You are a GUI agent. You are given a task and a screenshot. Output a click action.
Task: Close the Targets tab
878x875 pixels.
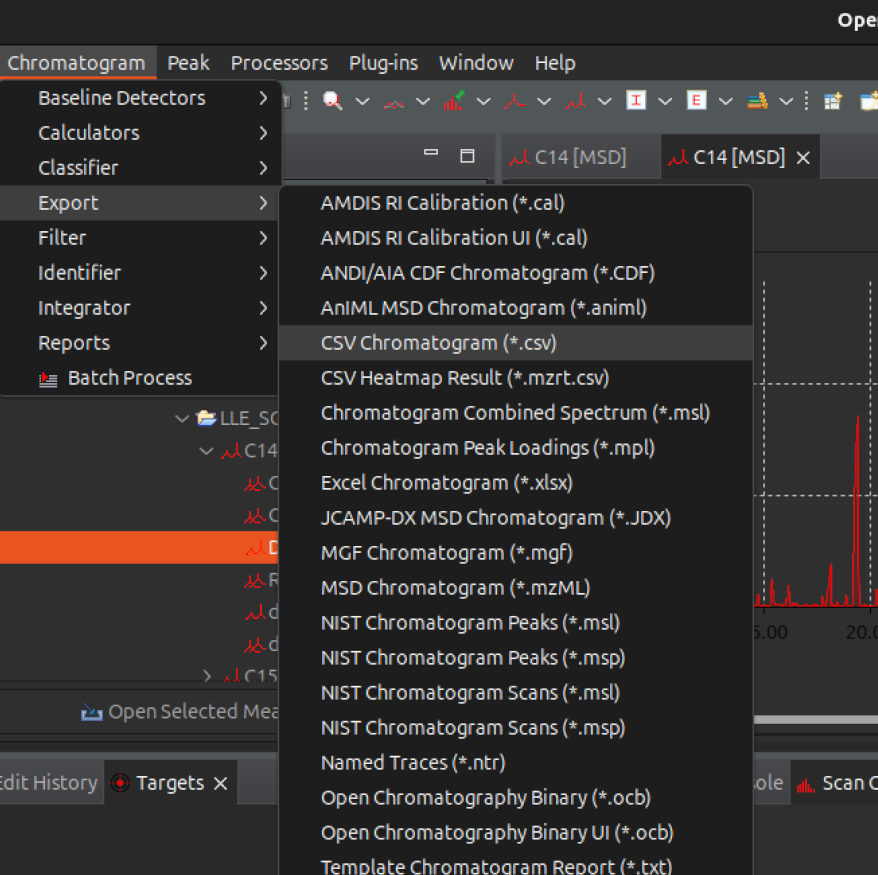tap(220, 783)
